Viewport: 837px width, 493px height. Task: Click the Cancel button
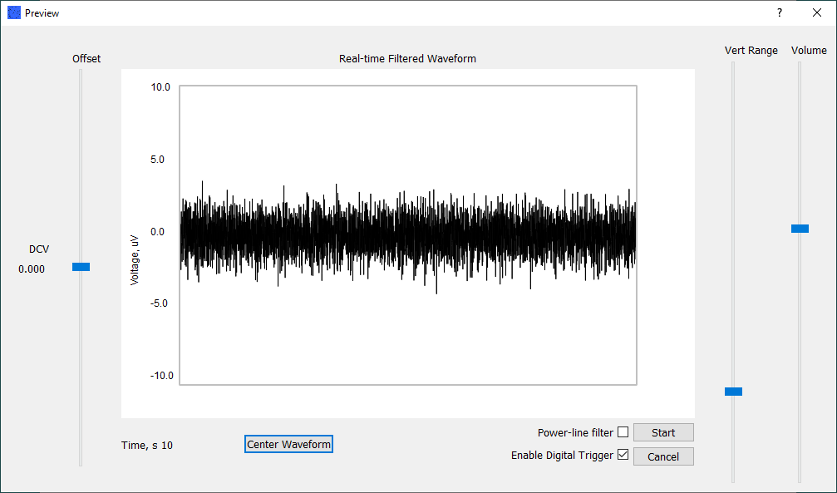663,456
